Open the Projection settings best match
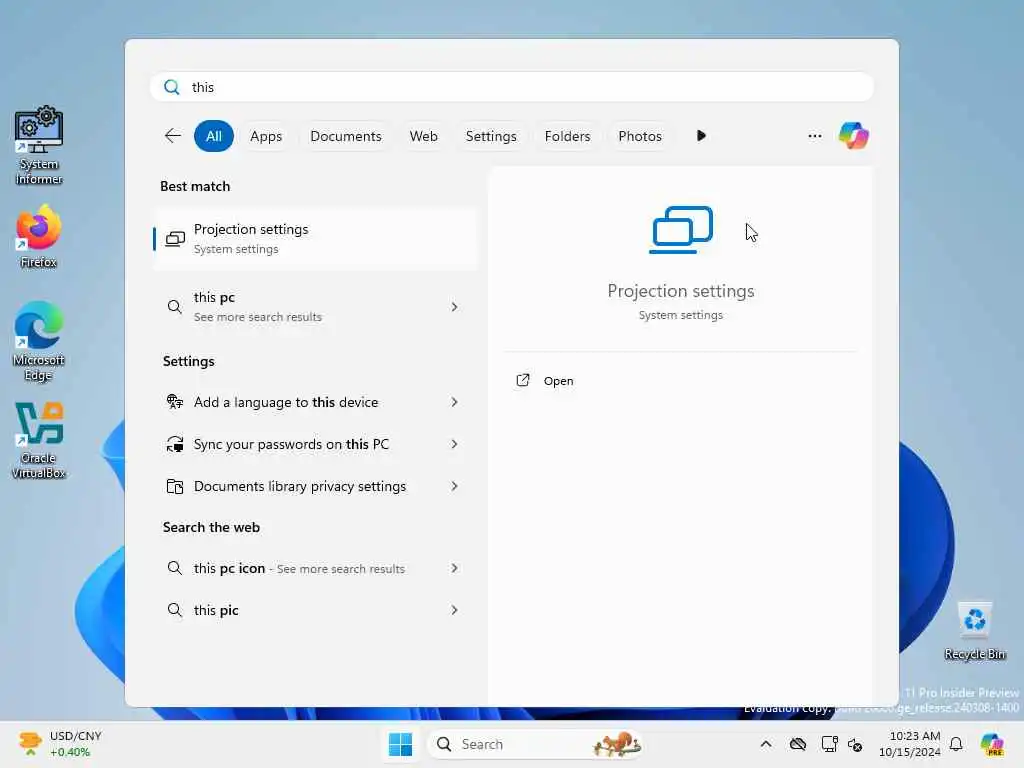This screenshot has height=768, width=1024. click(315, 238)
